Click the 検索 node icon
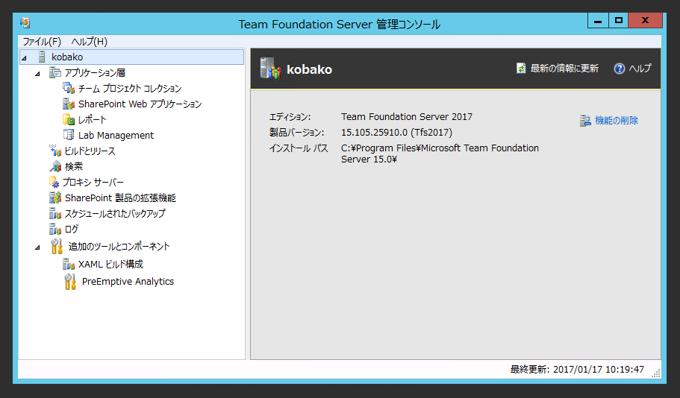Viewport: 680px width, 398px height. pyautogui.click(x=55, y=166)
